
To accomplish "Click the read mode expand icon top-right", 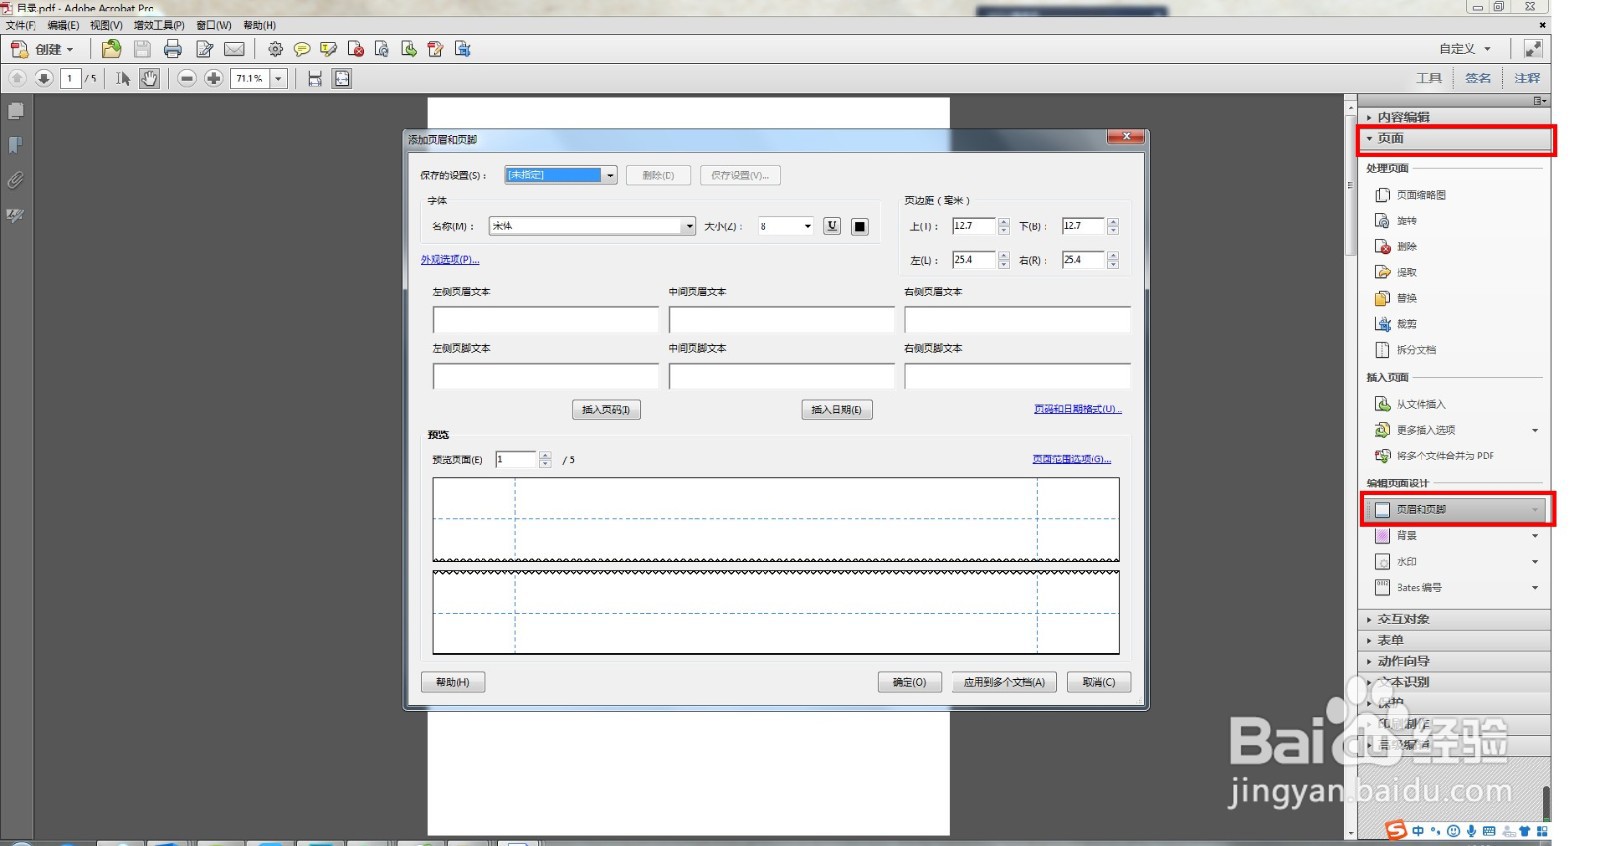I will click(x=1532, y=48).
